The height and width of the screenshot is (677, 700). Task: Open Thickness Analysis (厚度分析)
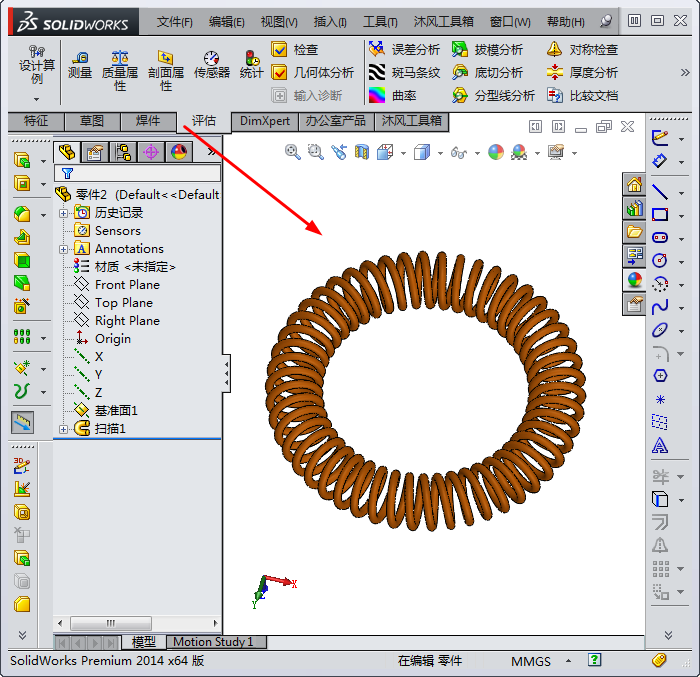click(x=582, y=72)
